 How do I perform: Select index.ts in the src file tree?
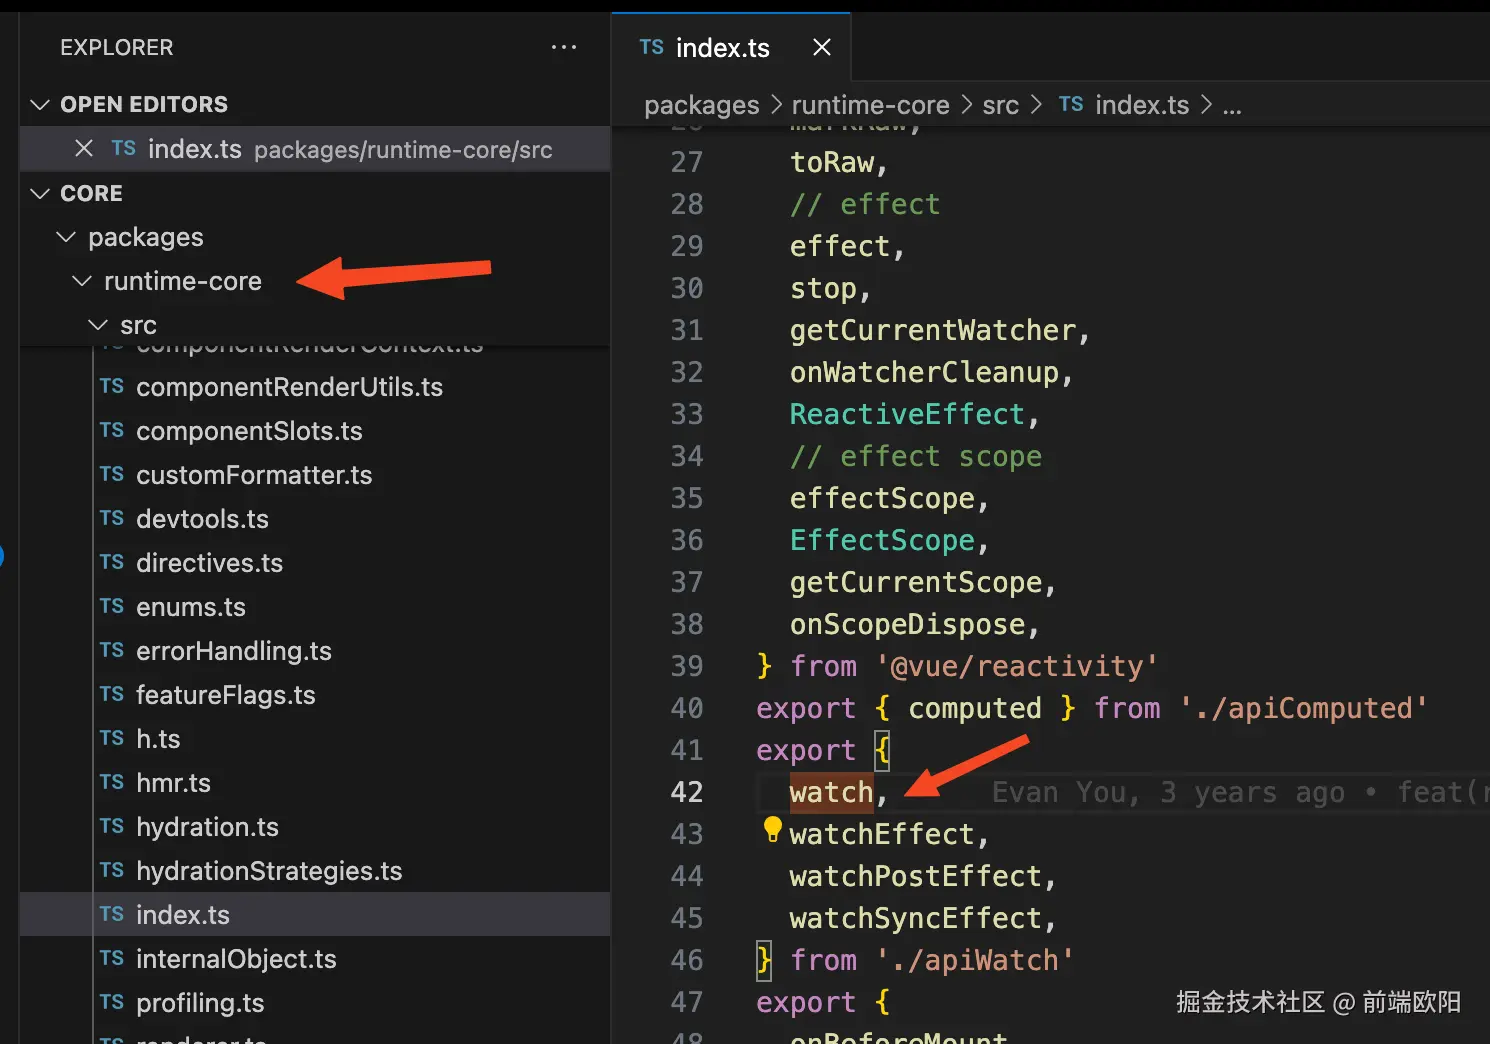[x=315, y=915]
